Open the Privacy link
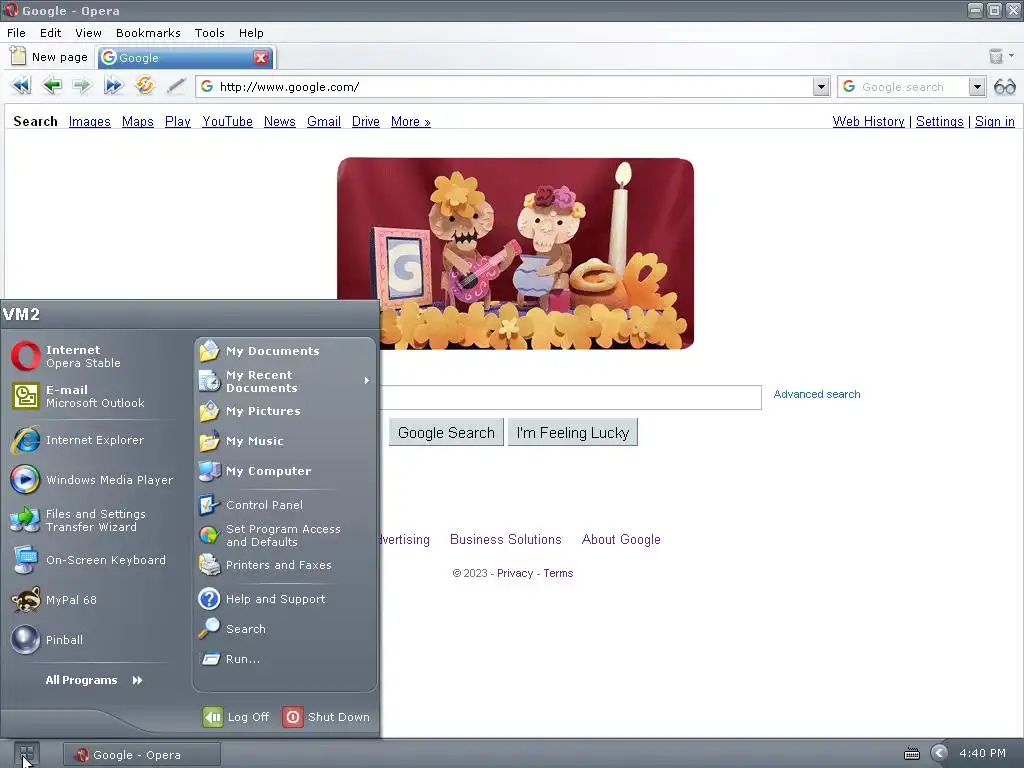This screenshot has width=1024, height=768. [515, 573]
